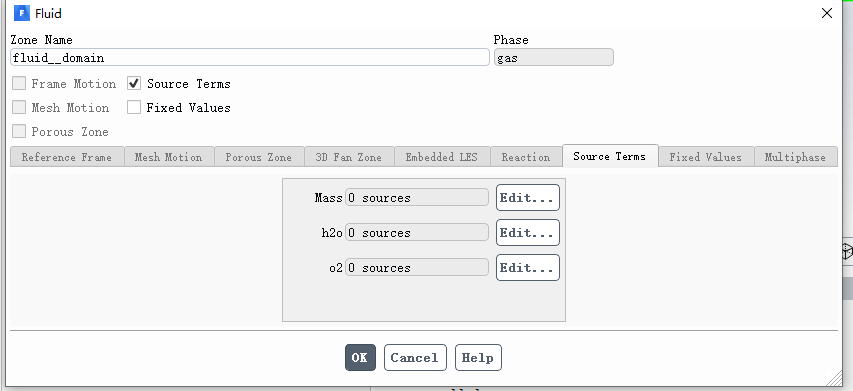
Task: Close the Fluid dialog window
Action: (826, 13)
